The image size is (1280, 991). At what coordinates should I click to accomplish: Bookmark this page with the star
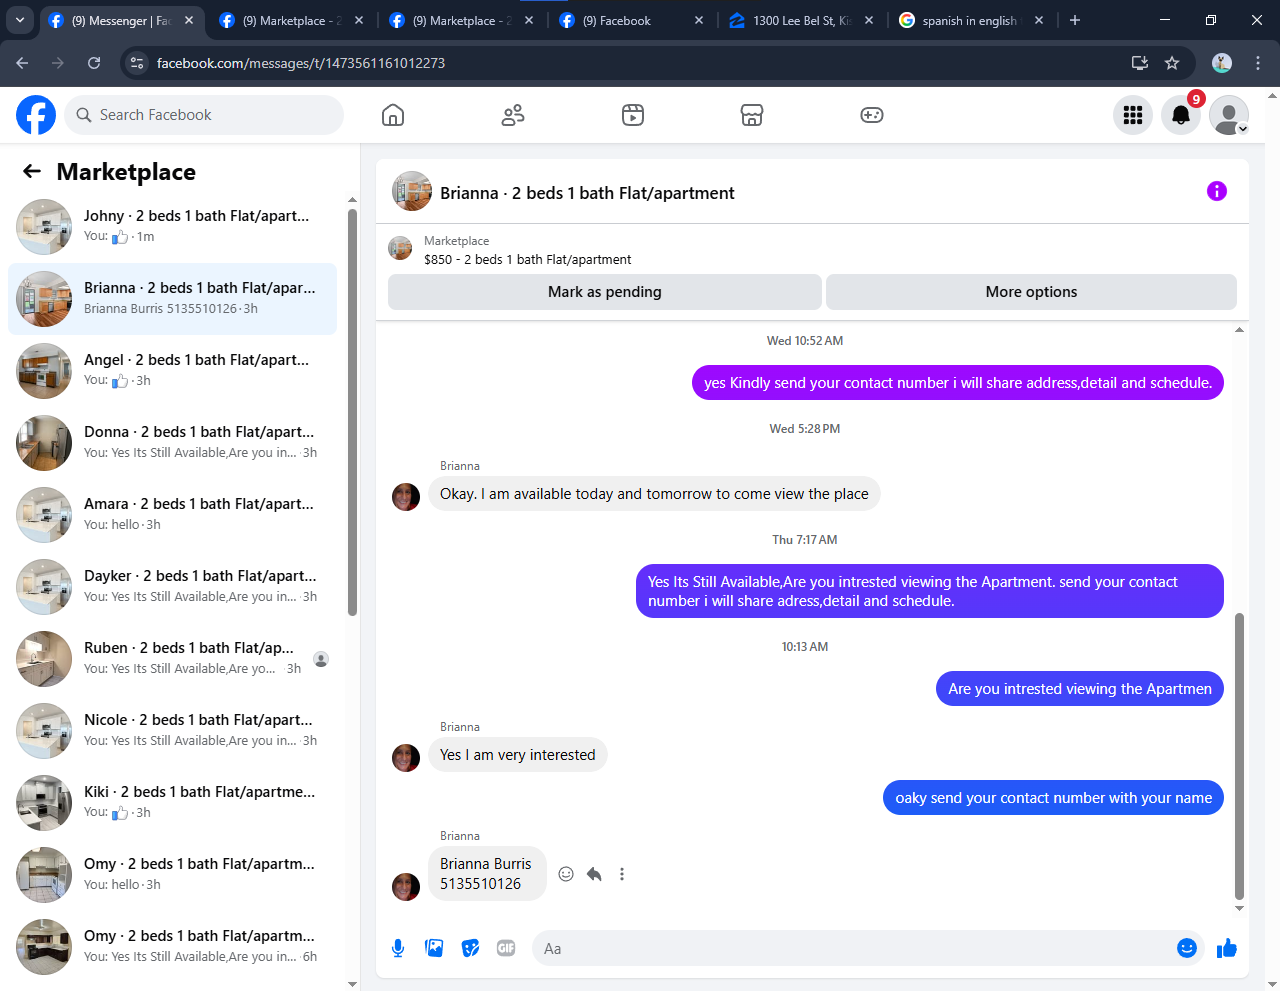pyautogui.click(x=1172, y=63)
